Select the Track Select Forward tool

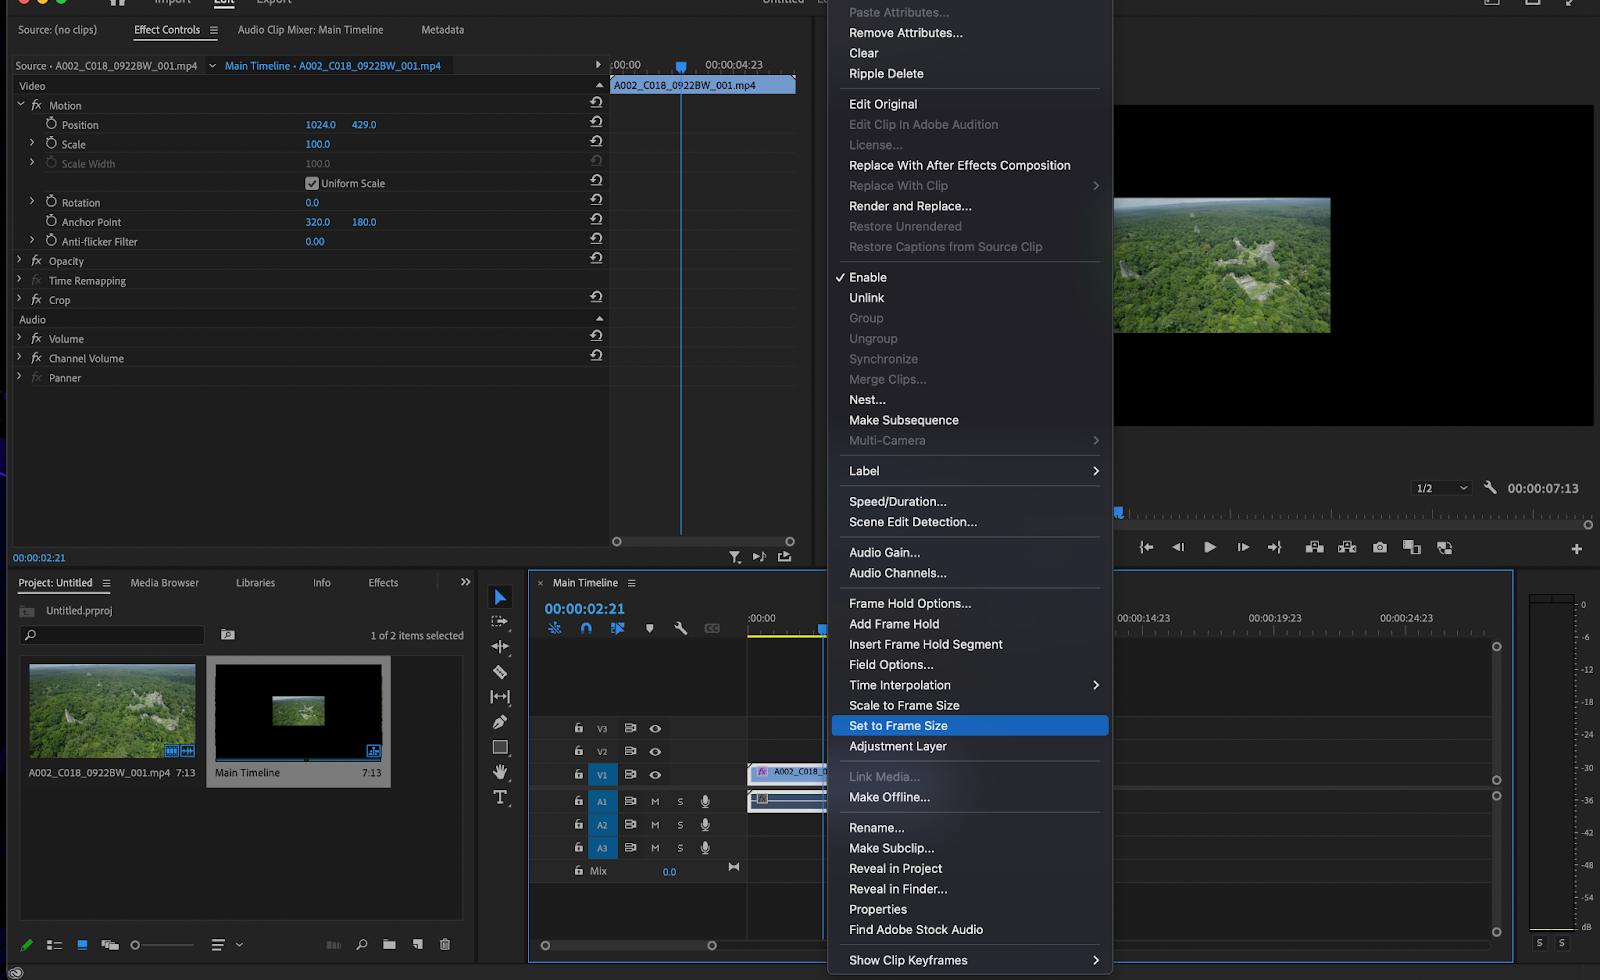click(500, 621)
